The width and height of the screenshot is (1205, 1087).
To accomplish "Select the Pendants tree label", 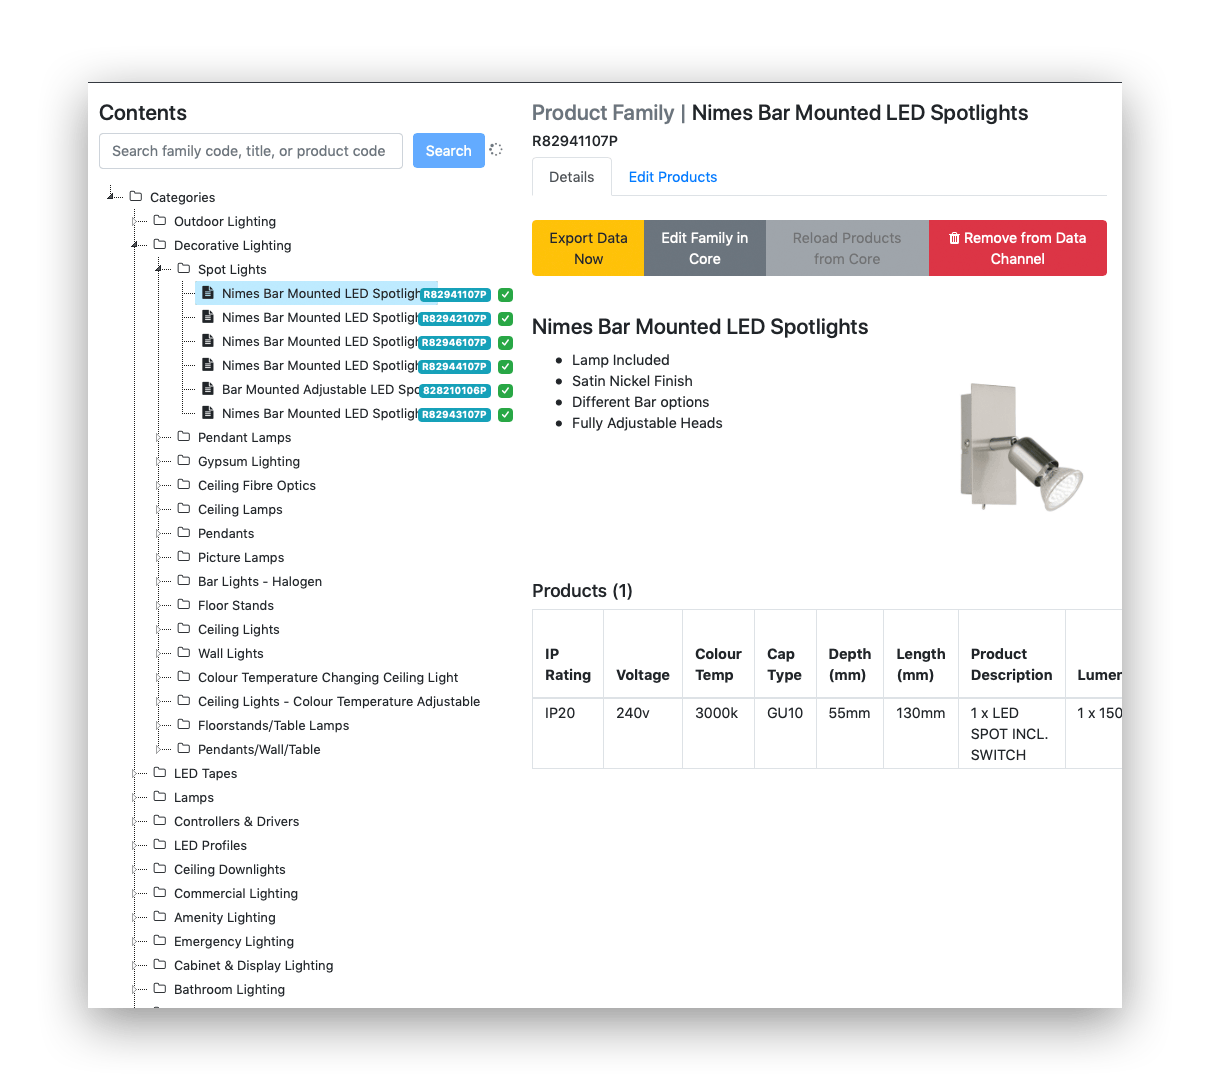I will (226, 533).
